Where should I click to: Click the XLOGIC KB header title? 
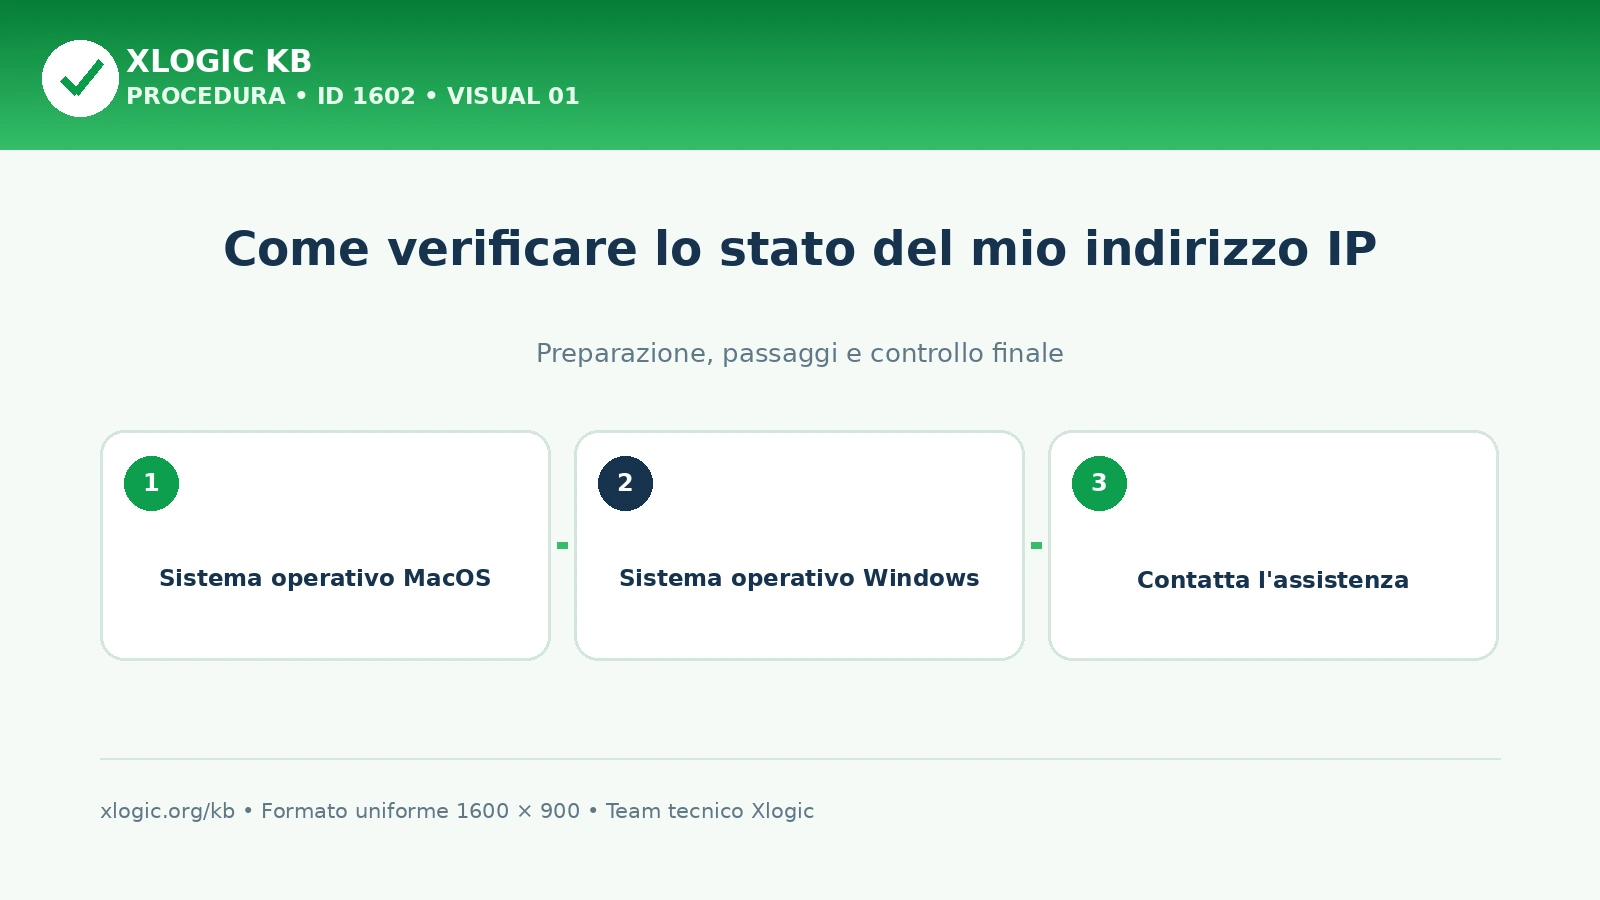point(219,61)
